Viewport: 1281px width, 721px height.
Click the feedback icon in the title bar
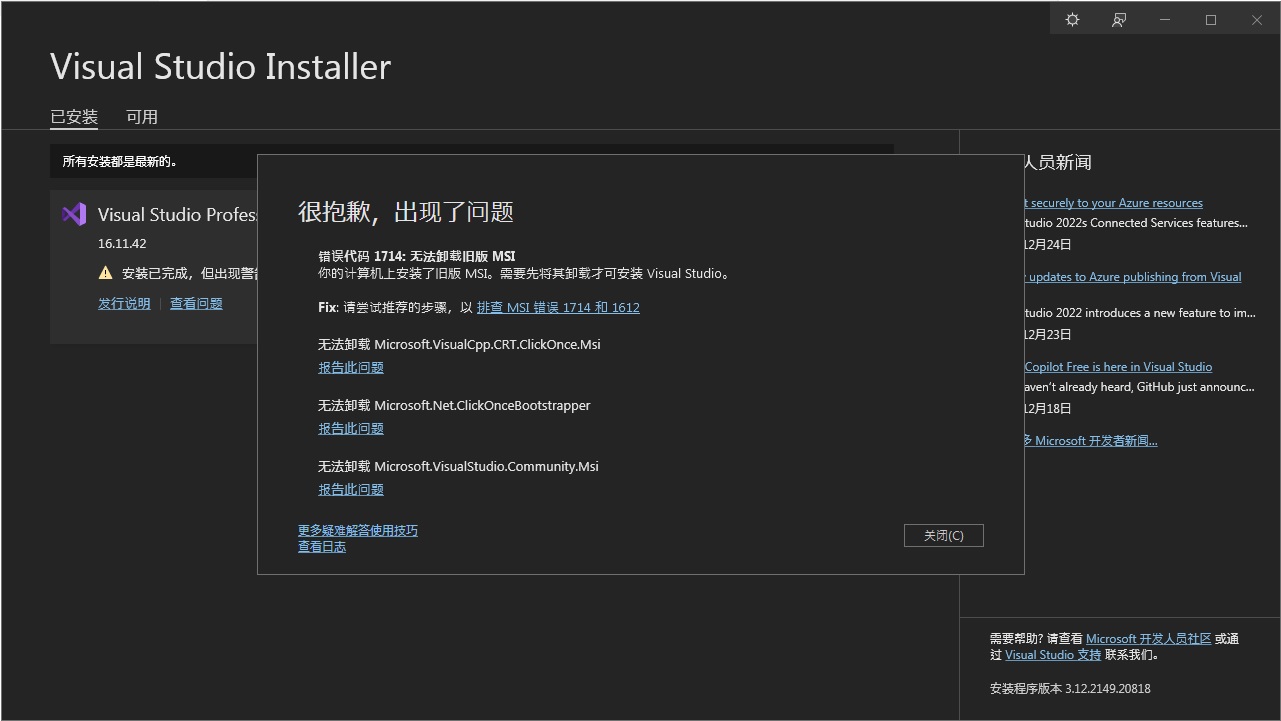(1118, 19)
